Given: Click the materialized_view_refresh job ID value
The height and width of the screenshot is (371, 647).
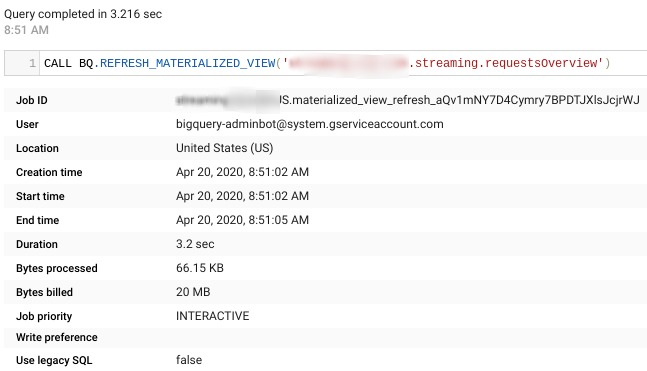Looking at the screenshot, I should point(408,100).
